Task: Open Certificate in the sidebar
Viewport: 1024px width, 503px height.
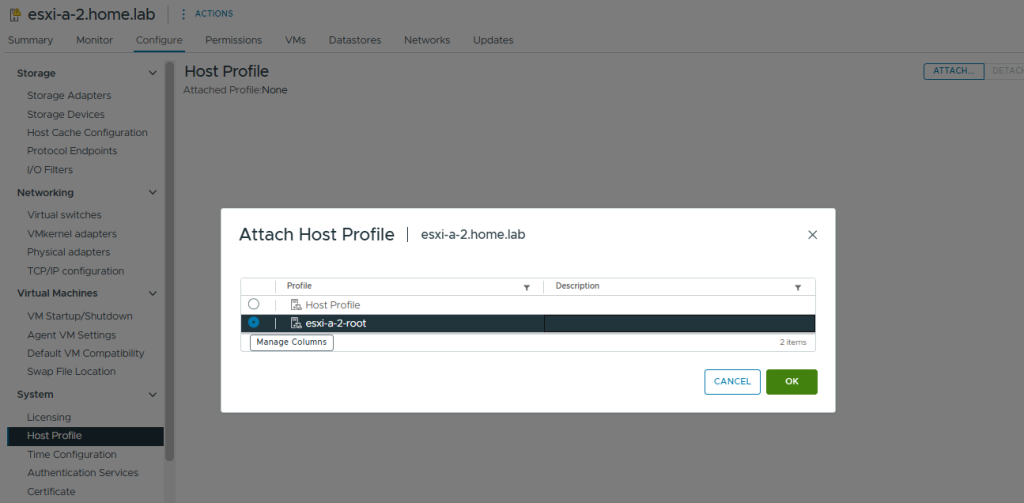Action: pos(51,492)
